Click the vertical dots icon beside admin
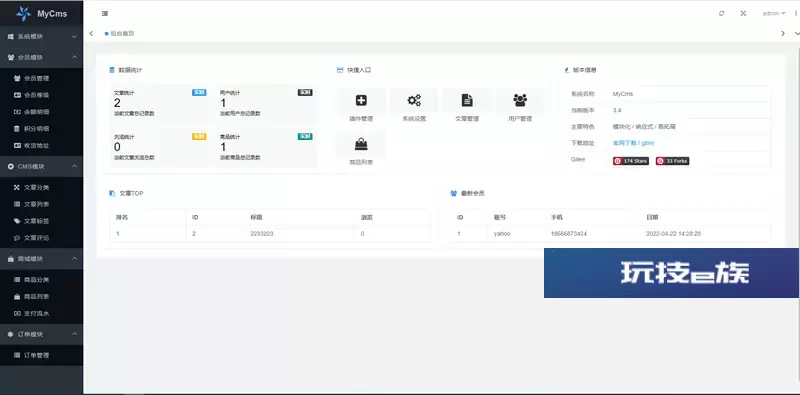The height and width of the screenshot is (395, 800). (796, 13)
